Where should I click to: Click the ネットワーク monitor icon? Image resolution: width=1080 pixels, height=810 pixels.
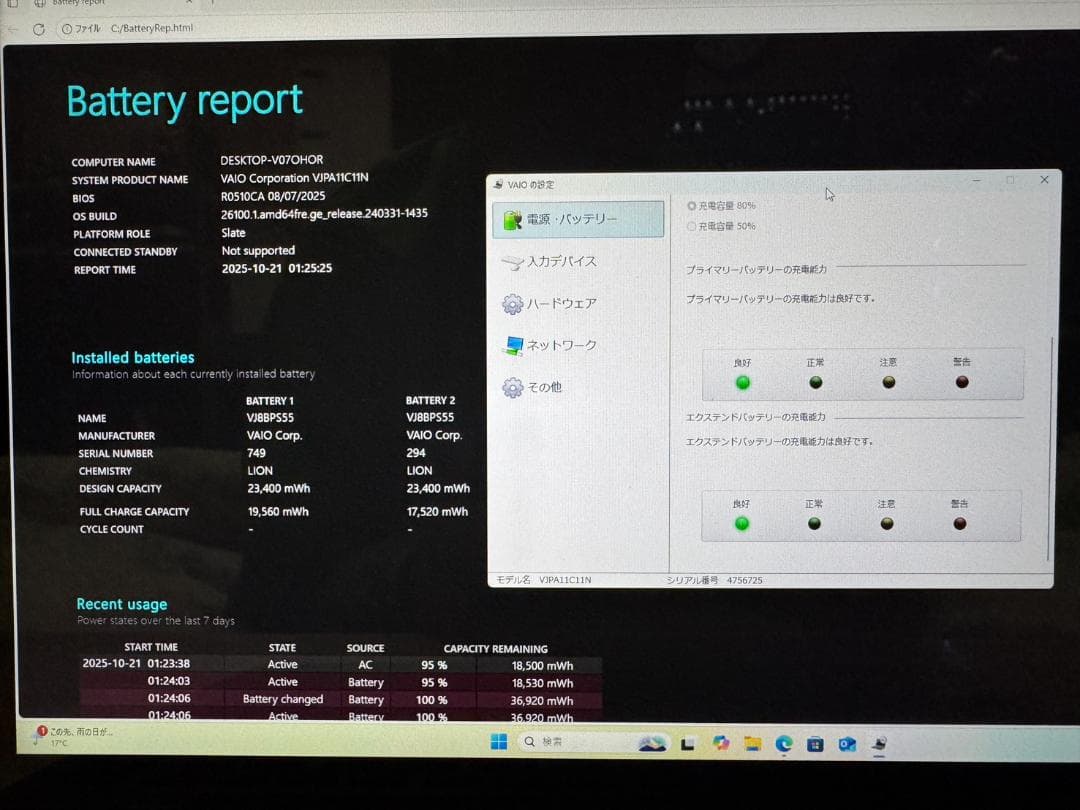(513, 346)
